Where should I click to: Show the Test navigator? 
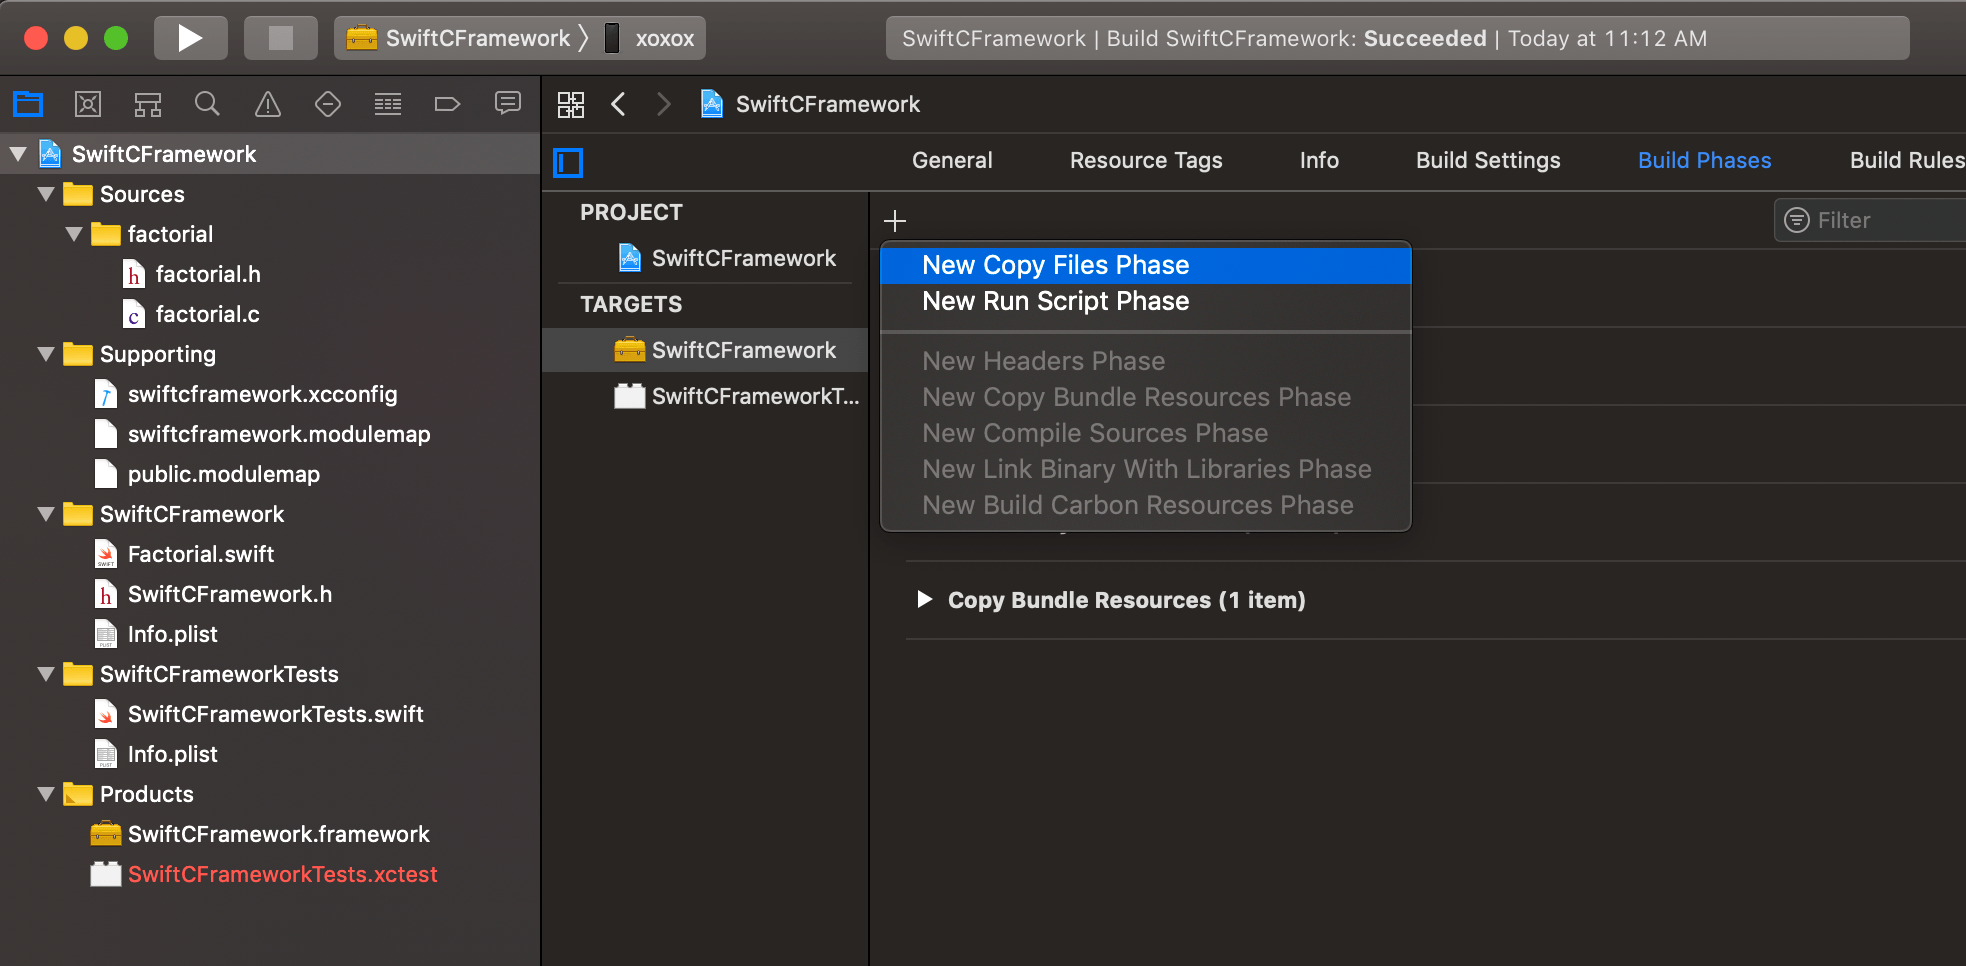pyautogui.click(x=328, y=104)
